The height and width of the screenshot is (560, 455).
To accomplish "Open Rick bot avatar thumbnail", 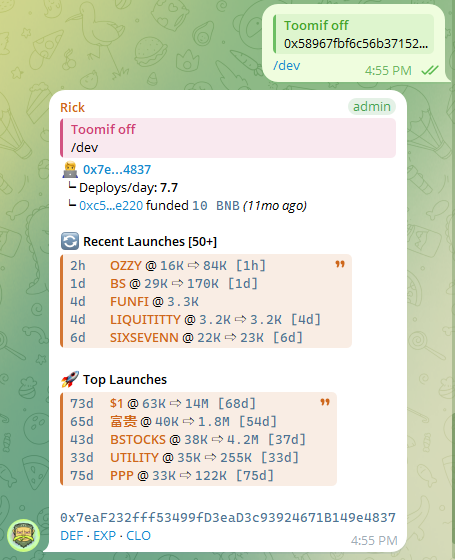I will click(x=23, y=535).
